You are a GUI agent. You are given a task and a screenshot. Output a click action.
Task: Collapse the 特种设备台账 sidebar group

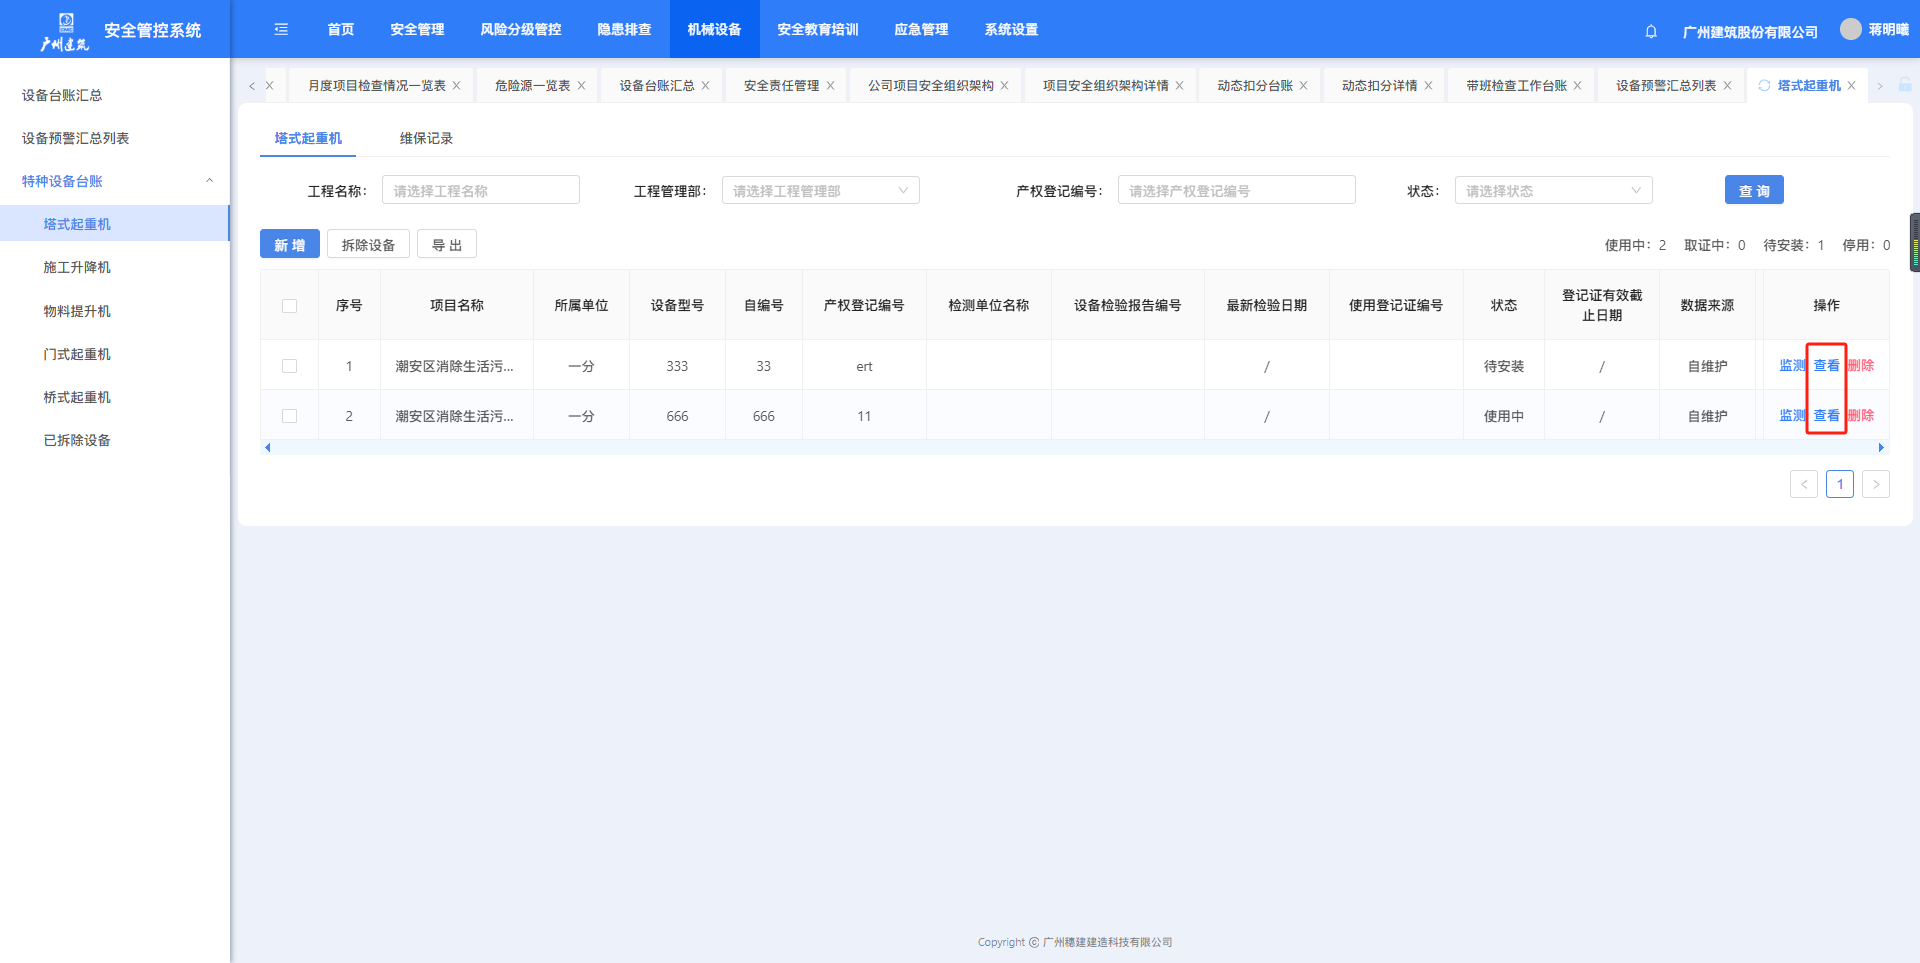click(x=209, y=181)
